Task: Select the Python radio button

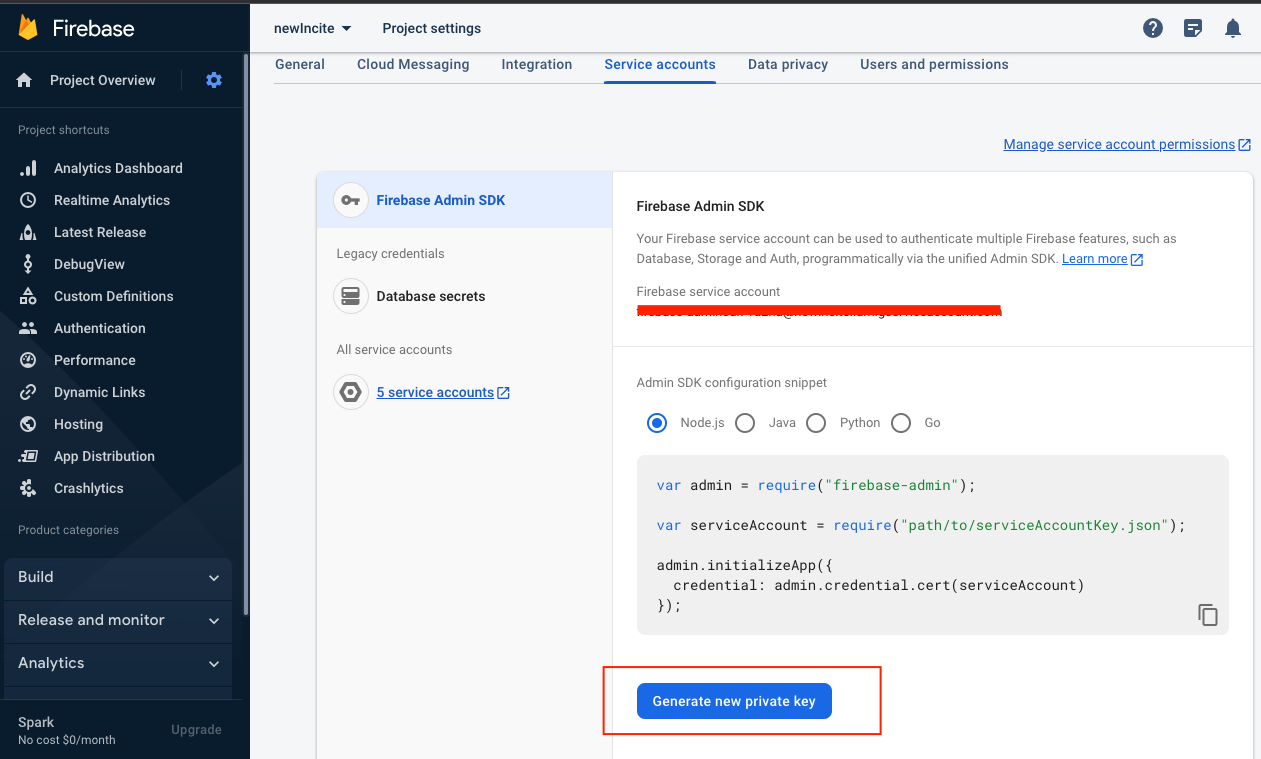Action: coord(816,423)
